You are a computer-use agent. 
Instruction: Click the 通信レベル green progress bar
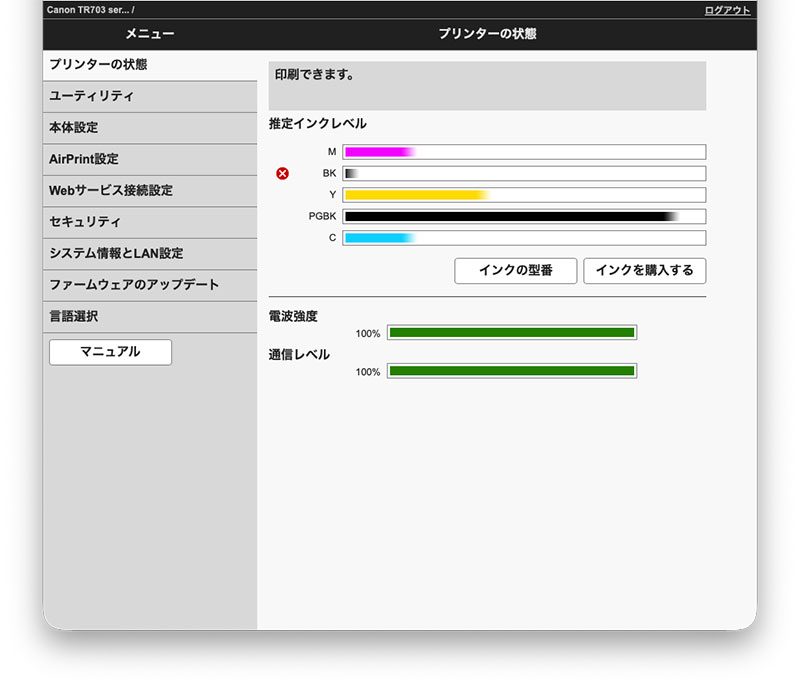coord(512,371)
